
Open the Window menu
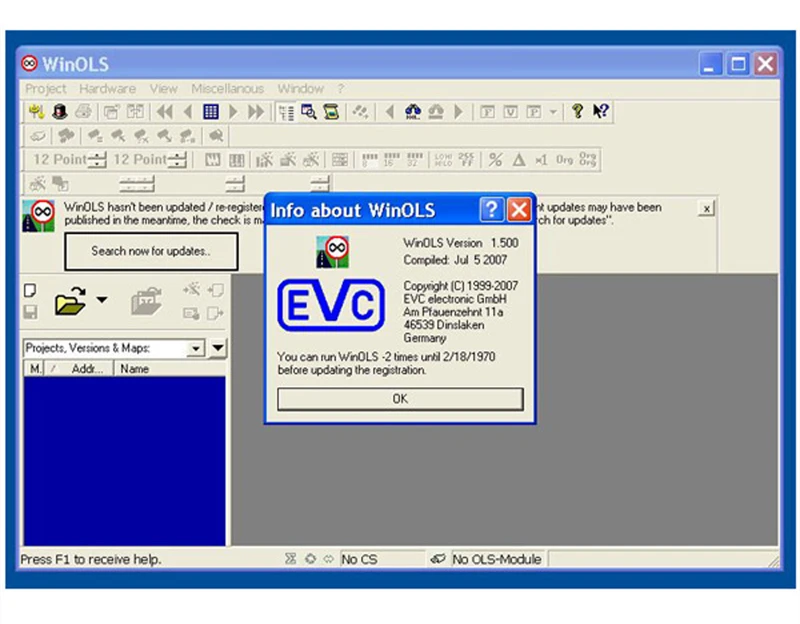(301, 89)
